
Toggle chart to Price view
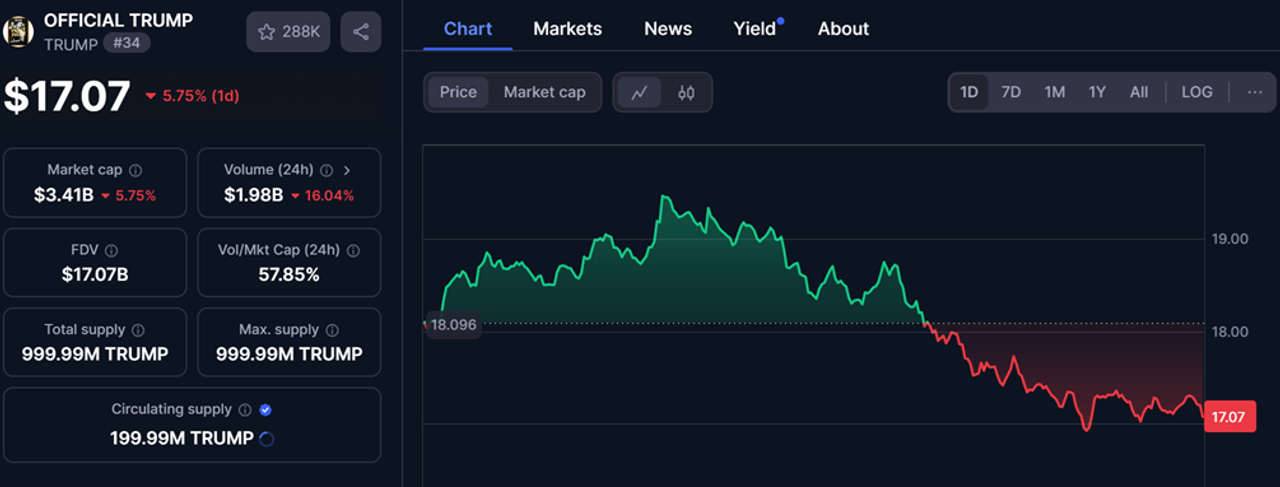point(458,92)
